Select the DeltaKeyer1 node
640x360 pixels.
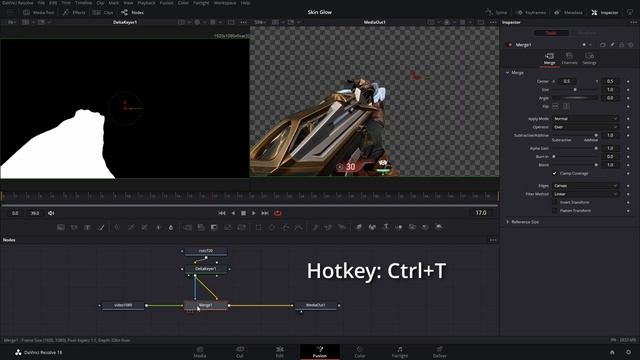pyautogui.click(x=206, y=269)
